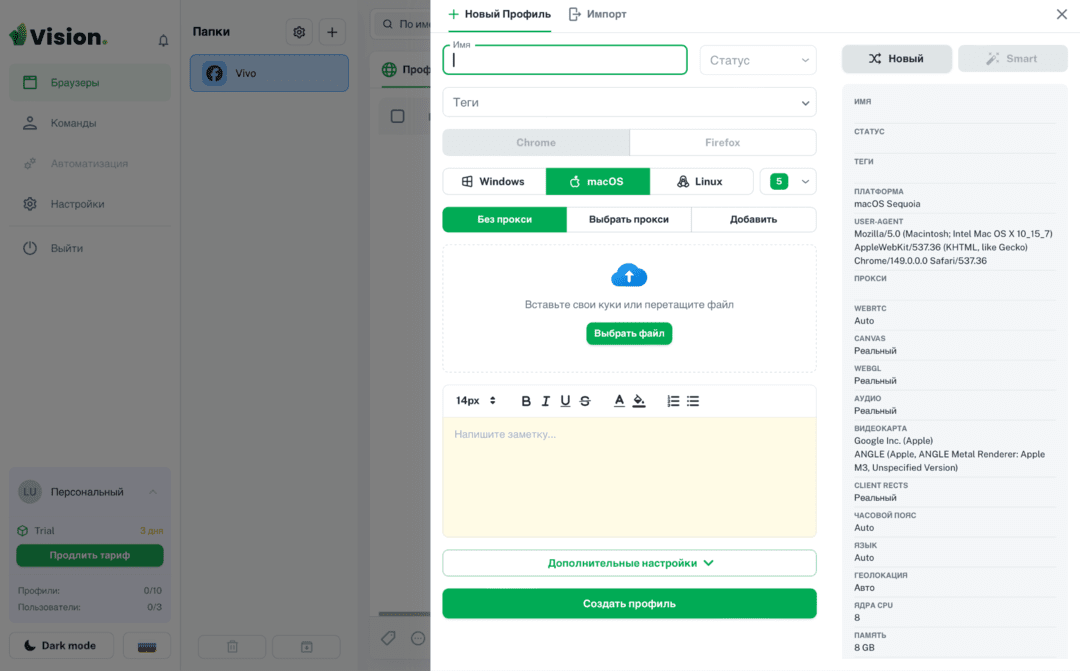Viewport: 1080px width, 671px height.
Task: Select the Vivo folder
Action: pyautogui.click(x=269, y=73)
